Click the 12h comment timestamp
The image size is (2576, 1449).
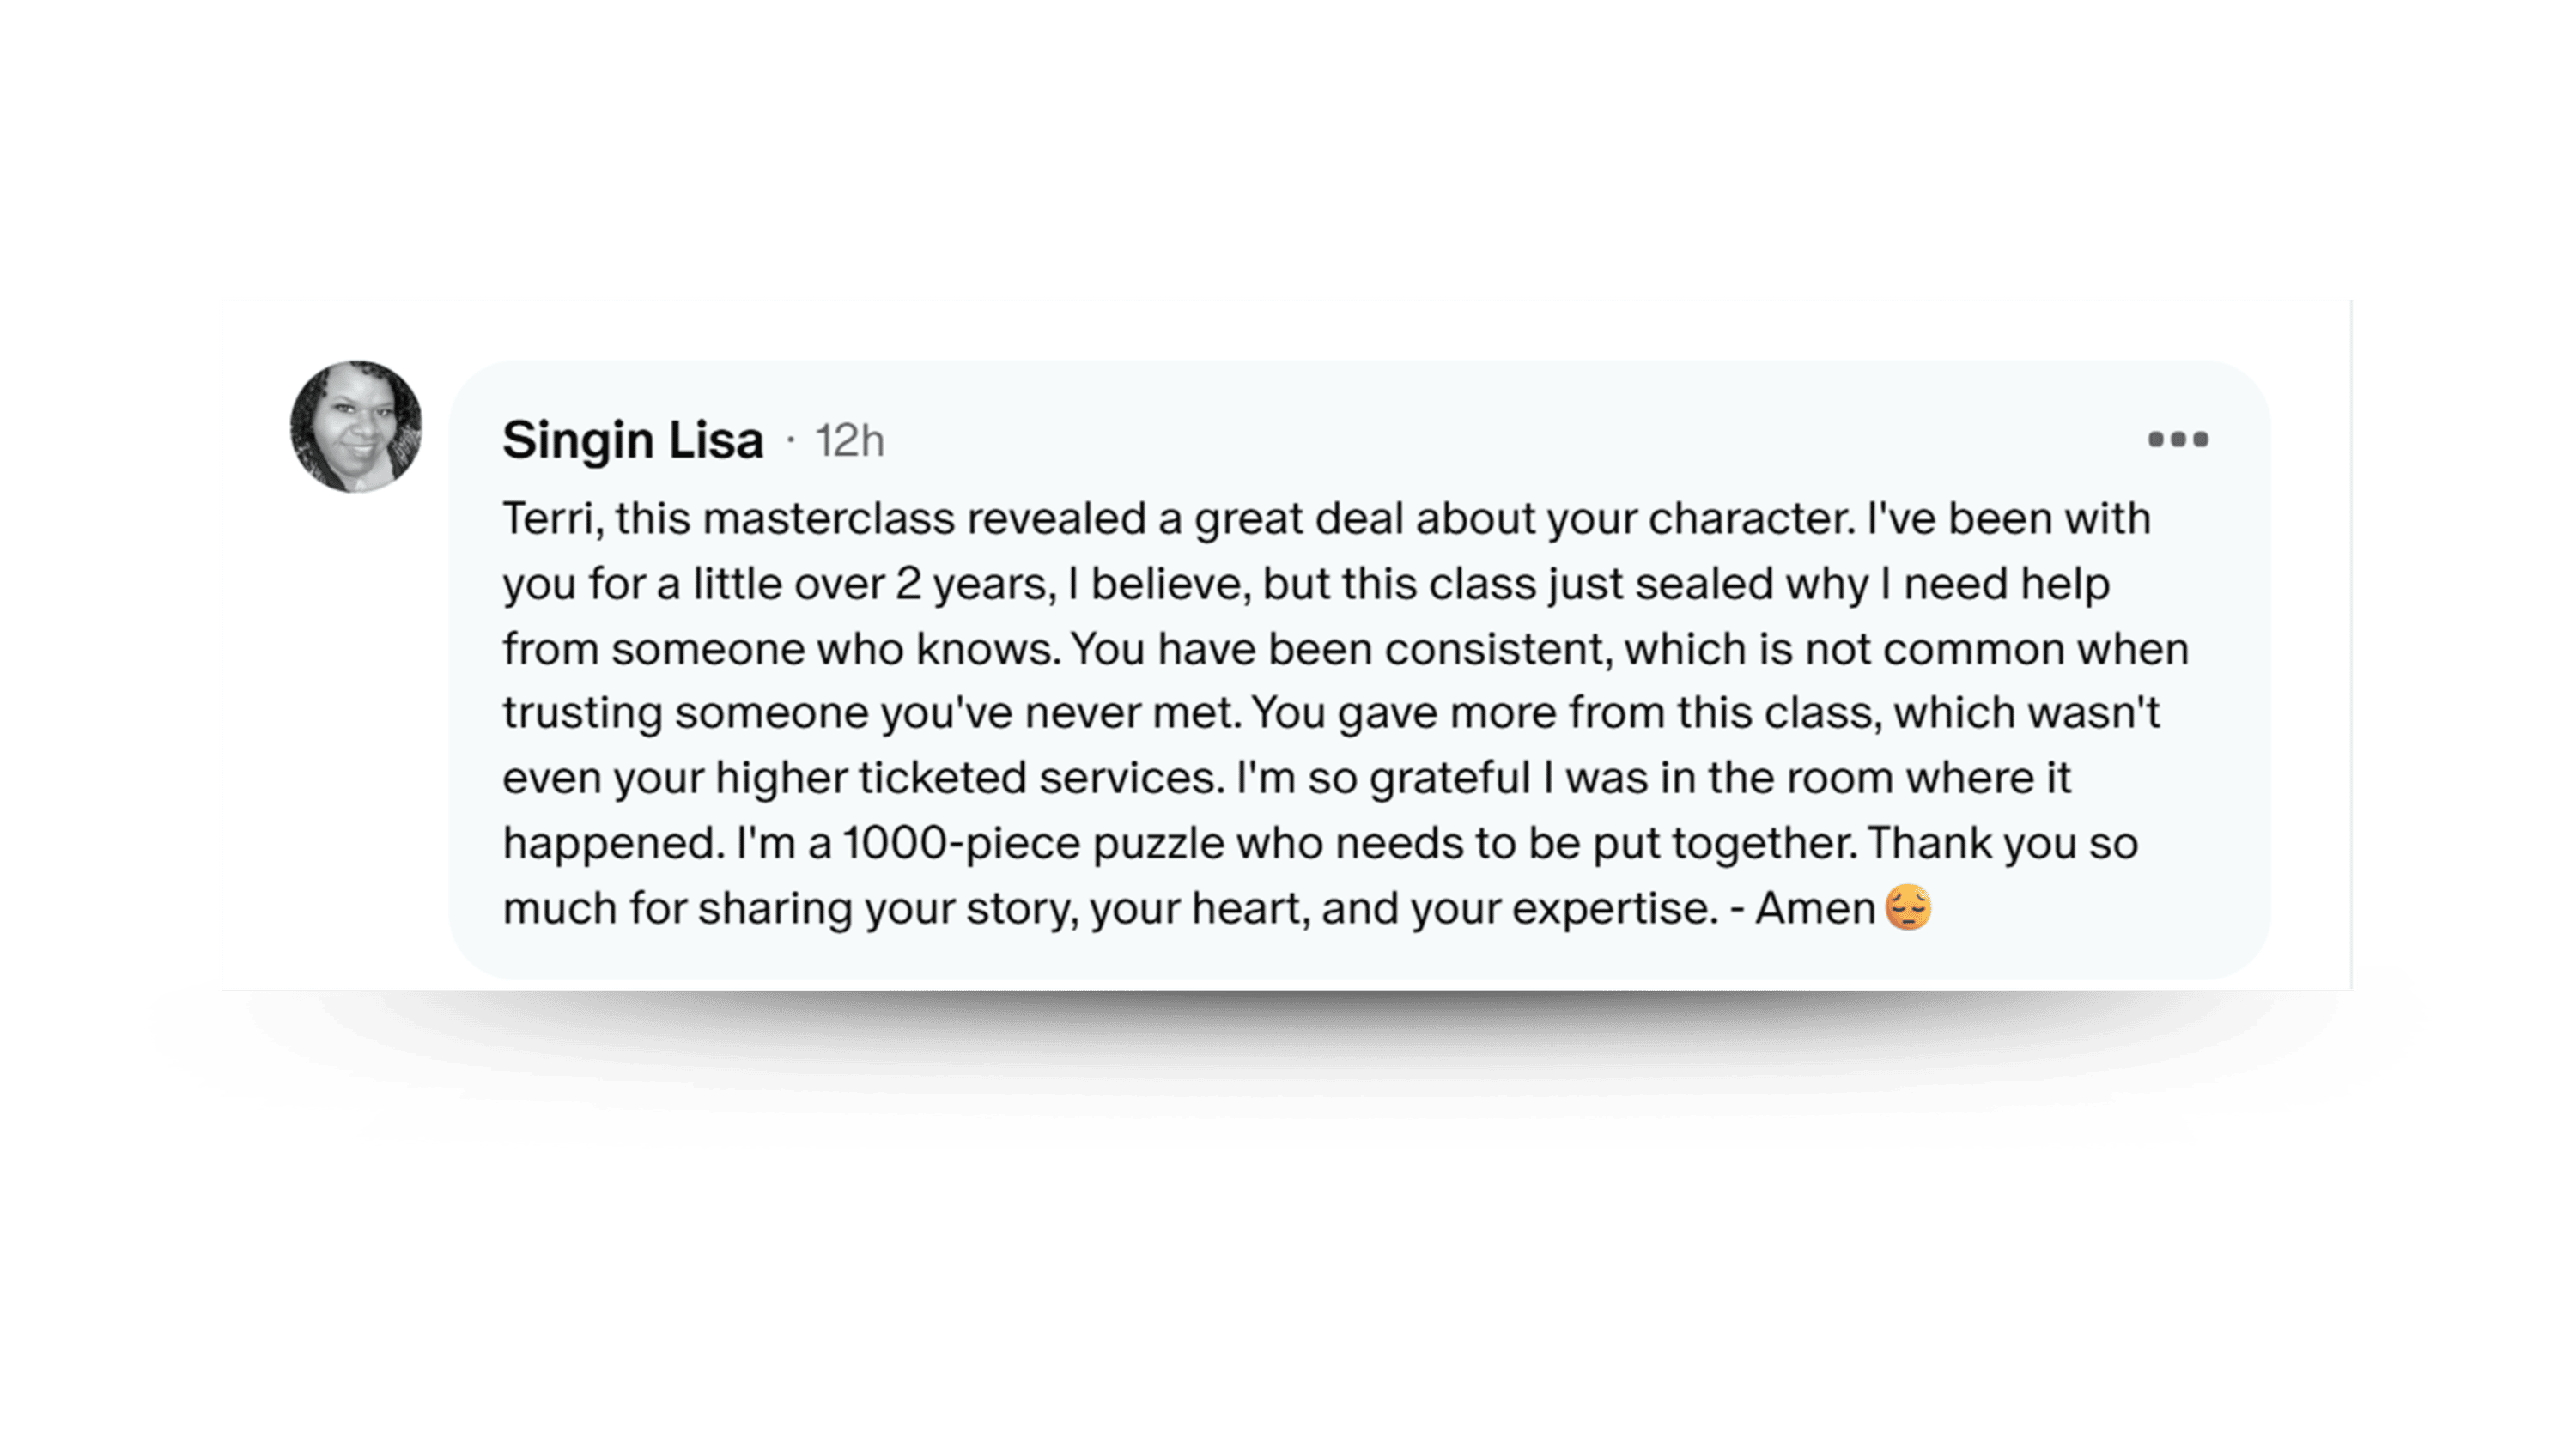pyautogui.click(x=849, y=441)
